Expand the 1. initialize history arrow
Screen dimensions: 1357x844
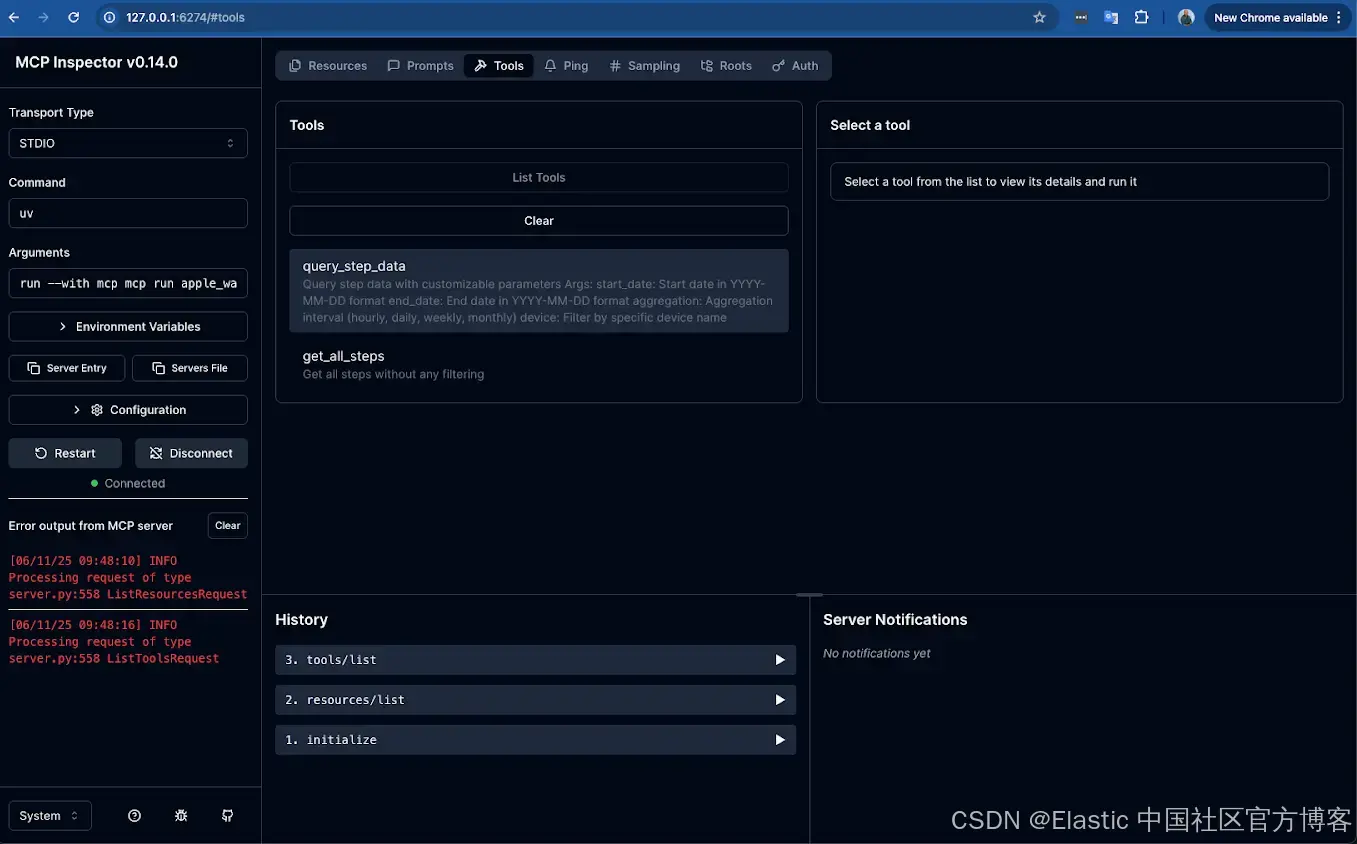click(780, 740)
